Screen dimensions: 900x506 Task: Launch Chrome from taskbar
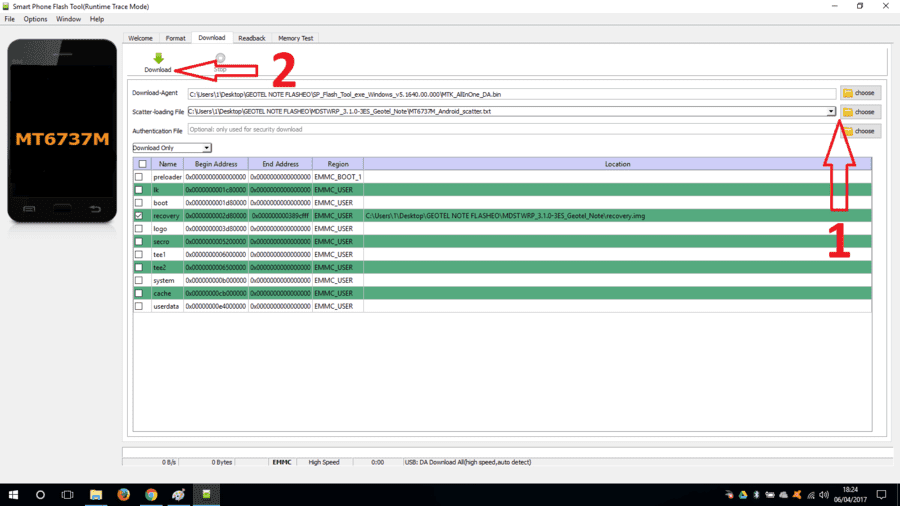pyautogui.click(x=151, y=495)
